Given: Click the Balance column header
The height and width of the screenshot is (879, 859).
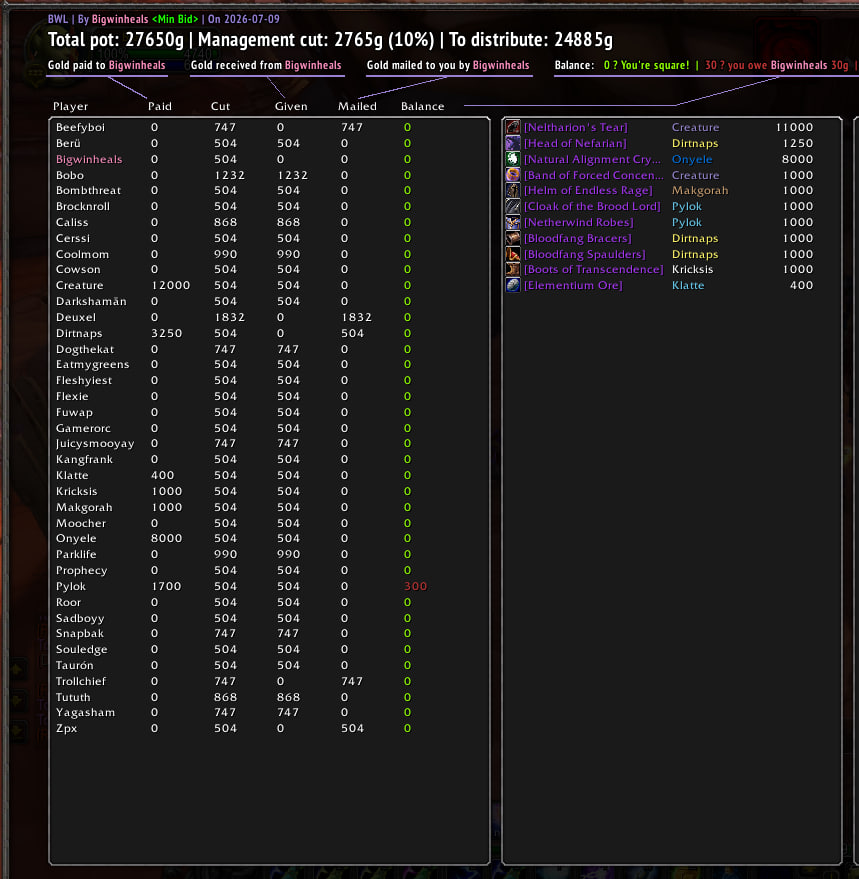Looking at the screenshot, I should 423,107.
